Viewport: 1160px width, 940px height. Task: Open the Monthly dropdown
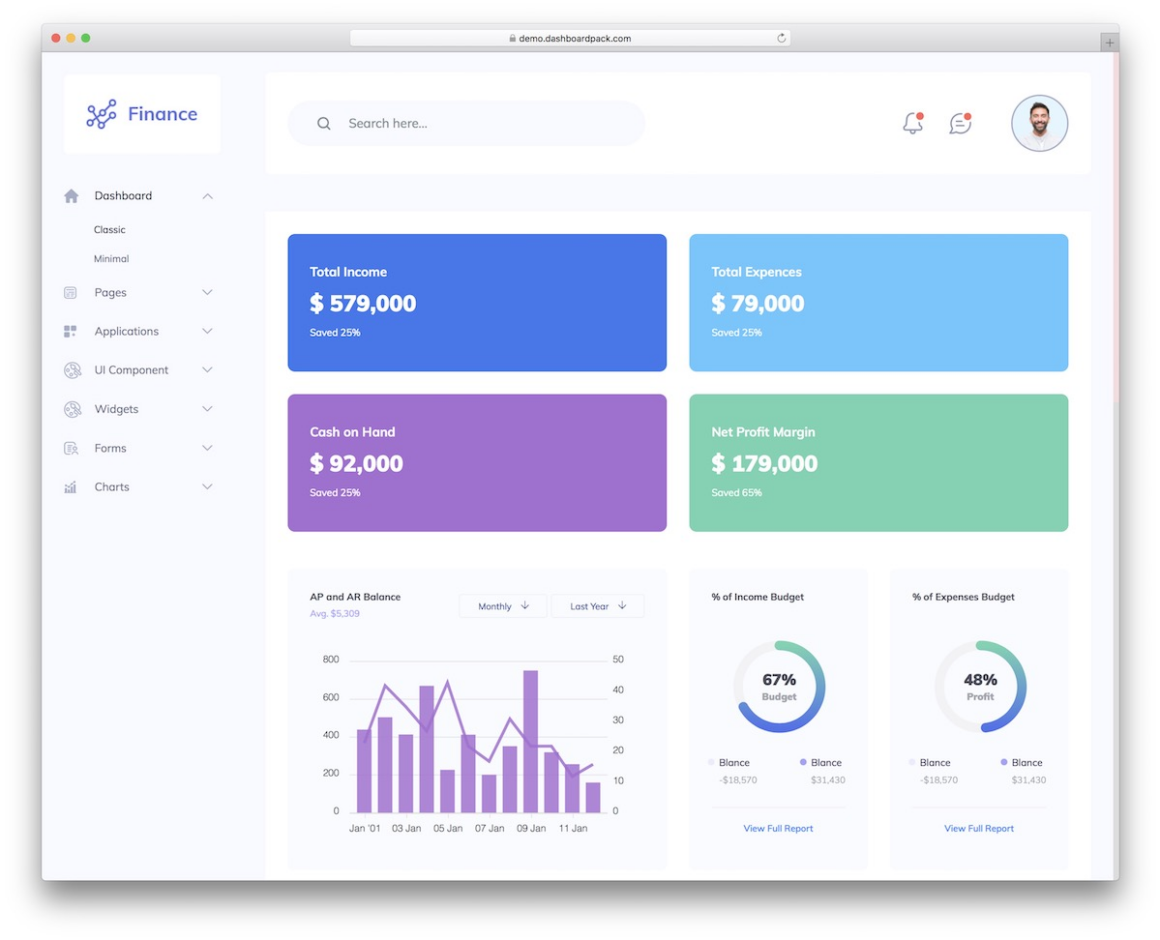[x=502, y=605]
